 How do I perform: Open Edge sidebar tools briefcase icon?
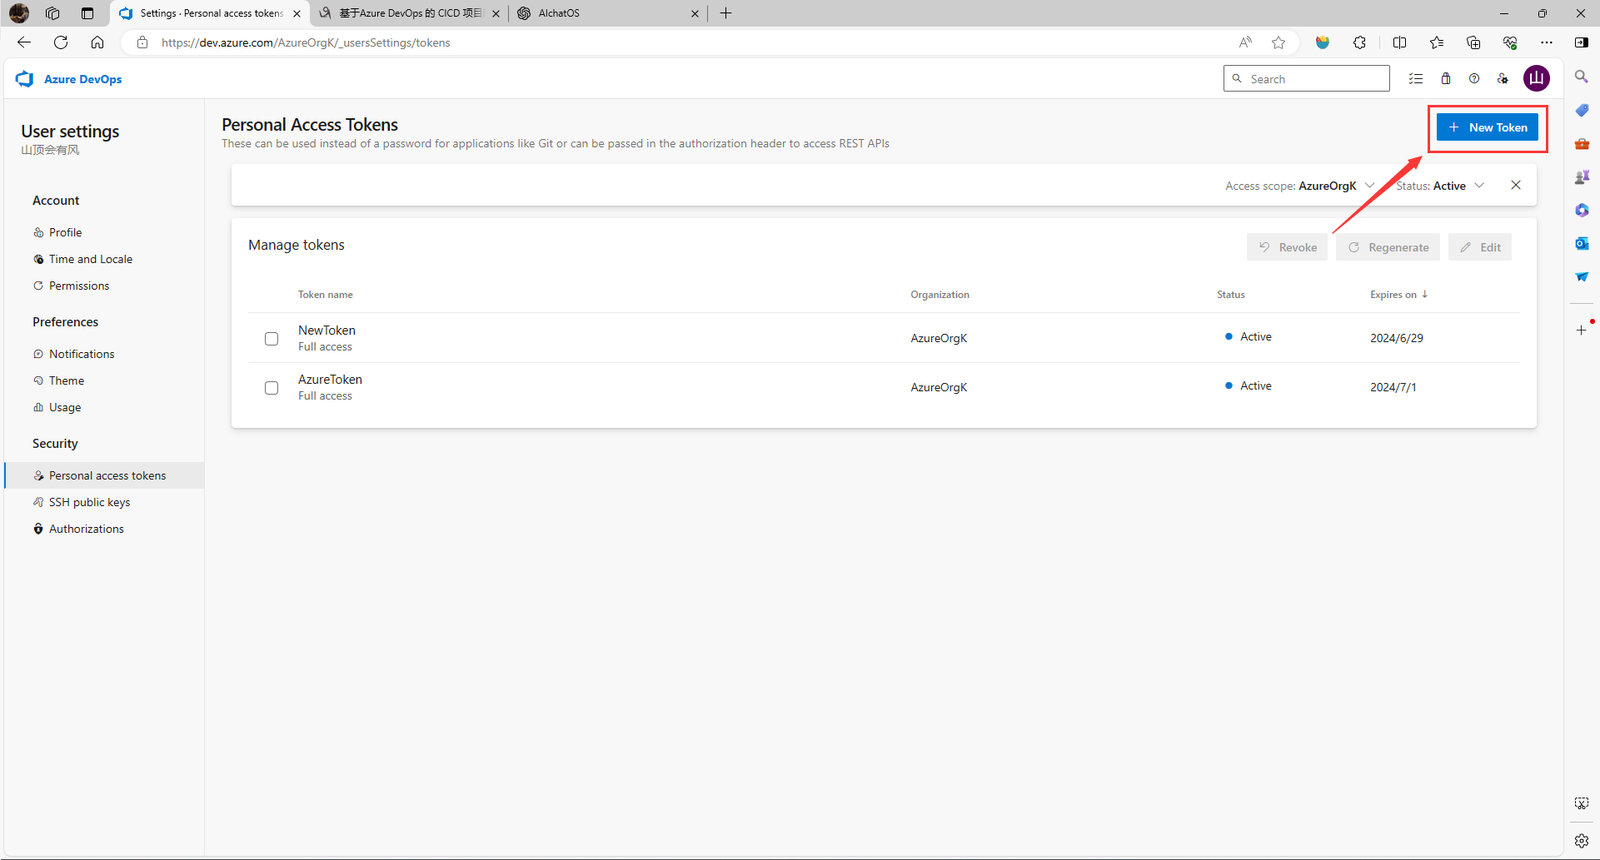[x=1581, y=143]
